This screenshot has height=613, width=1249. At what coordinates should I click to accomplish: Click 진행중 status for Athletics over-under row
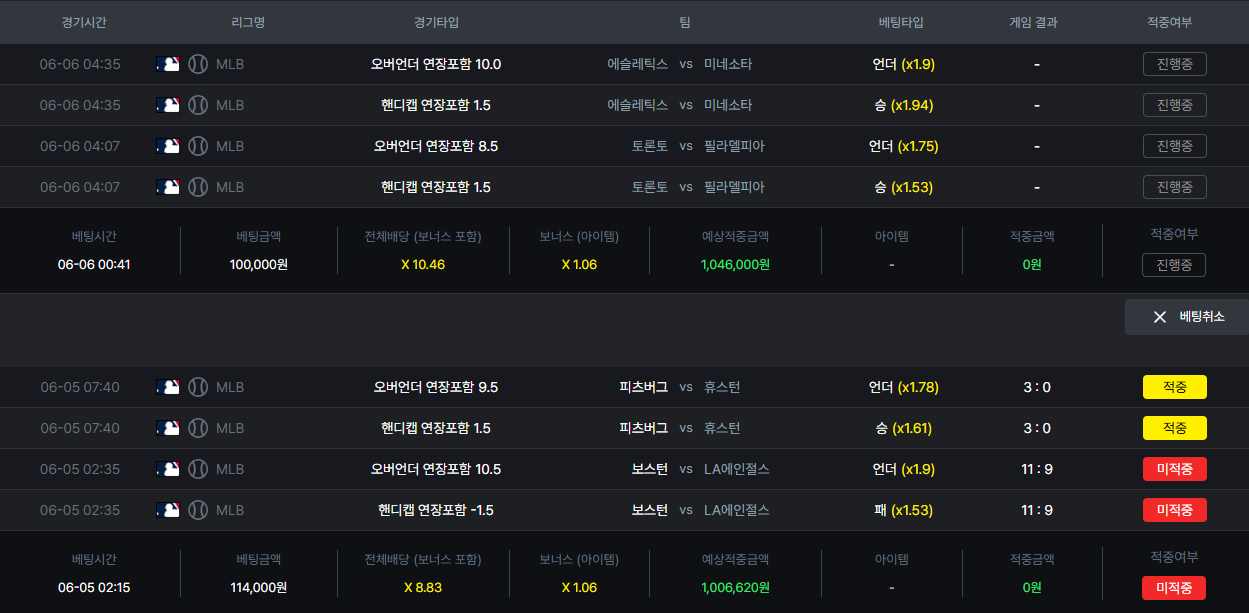tap(1175, 64)
